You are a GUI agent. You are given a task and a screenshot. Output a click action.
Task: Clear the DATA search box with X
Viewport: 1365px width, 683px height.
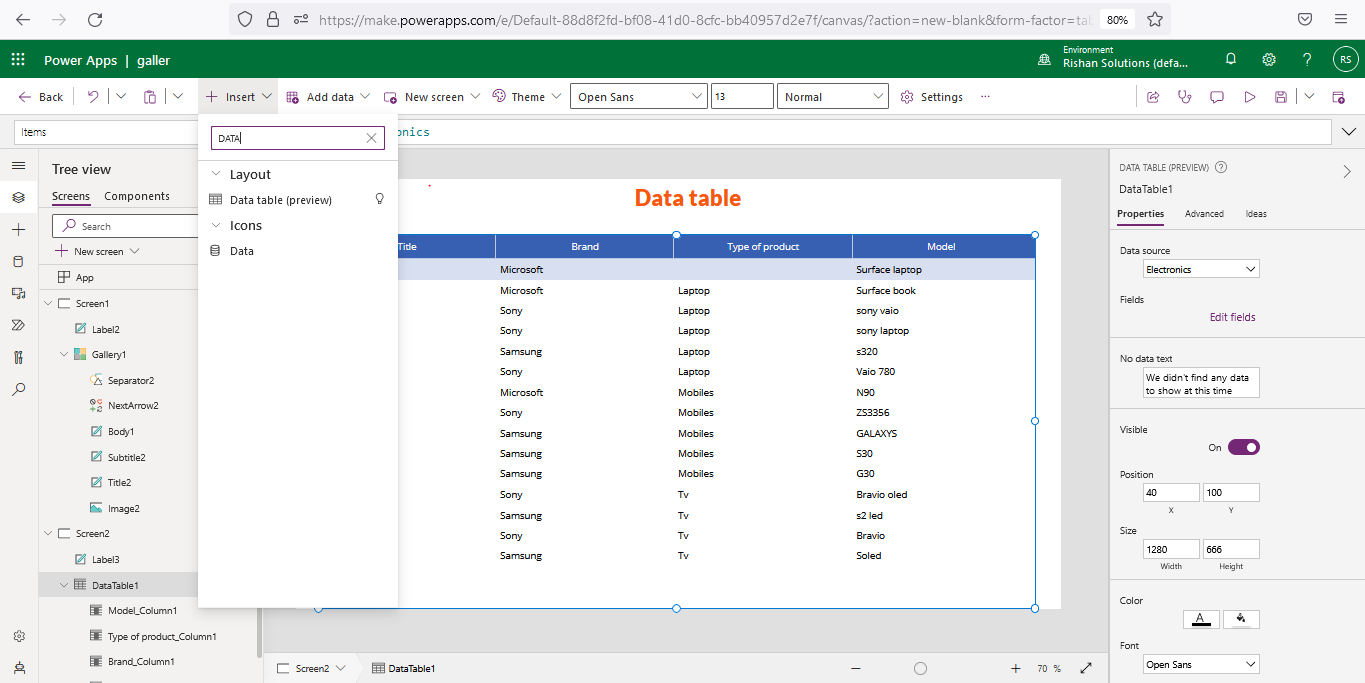[371, 139]
